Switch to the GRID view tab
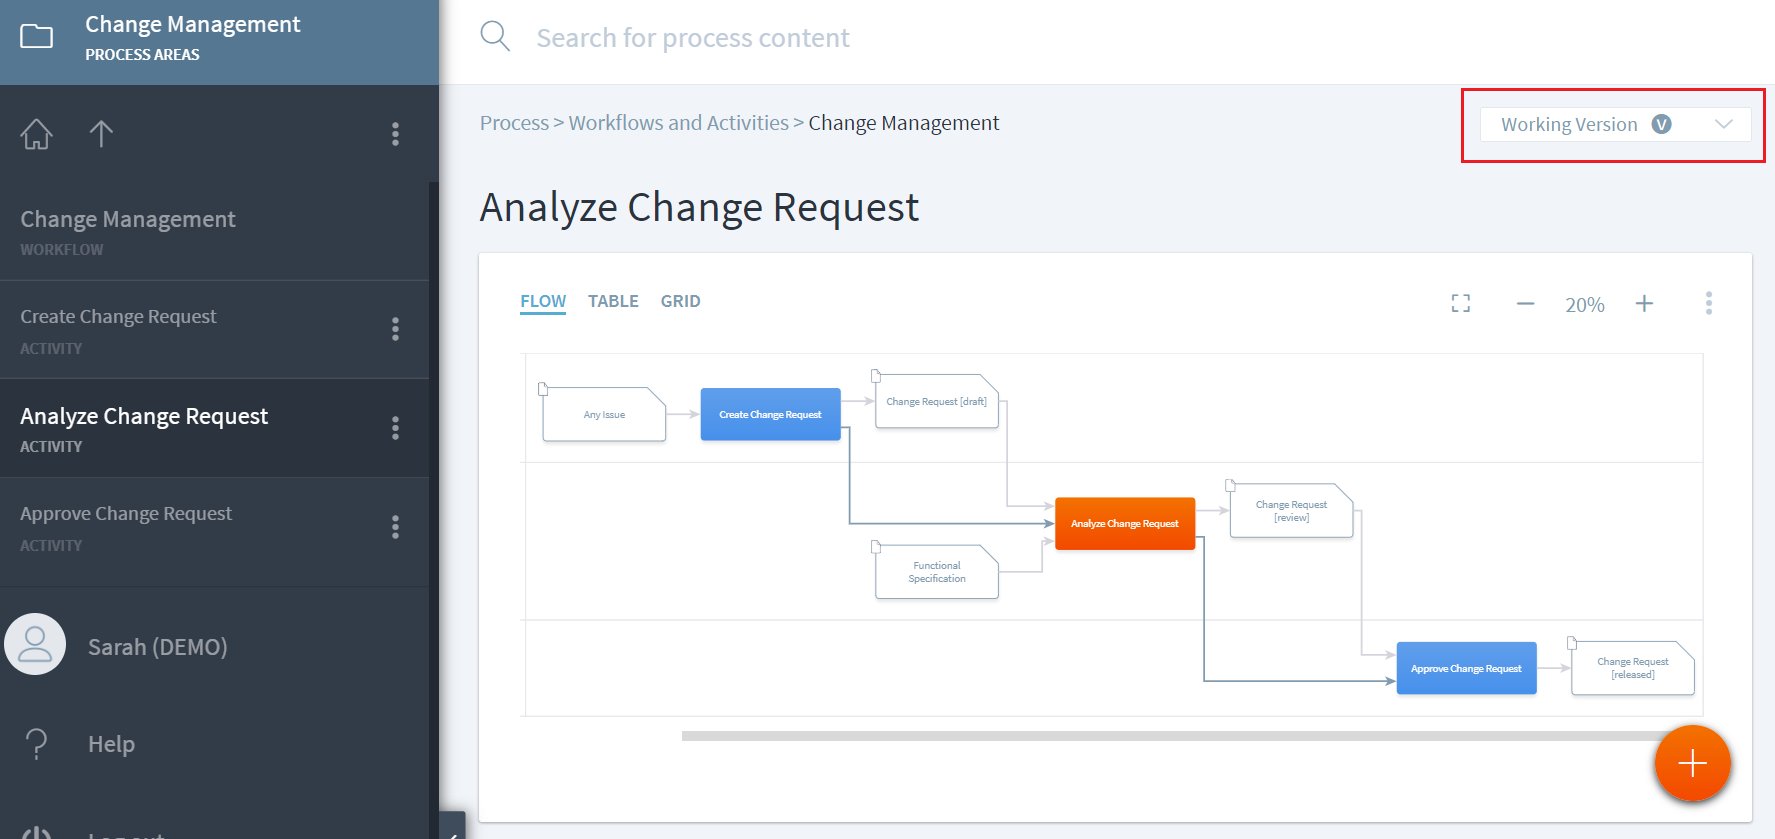1775x839 pixels. (680, 301)
